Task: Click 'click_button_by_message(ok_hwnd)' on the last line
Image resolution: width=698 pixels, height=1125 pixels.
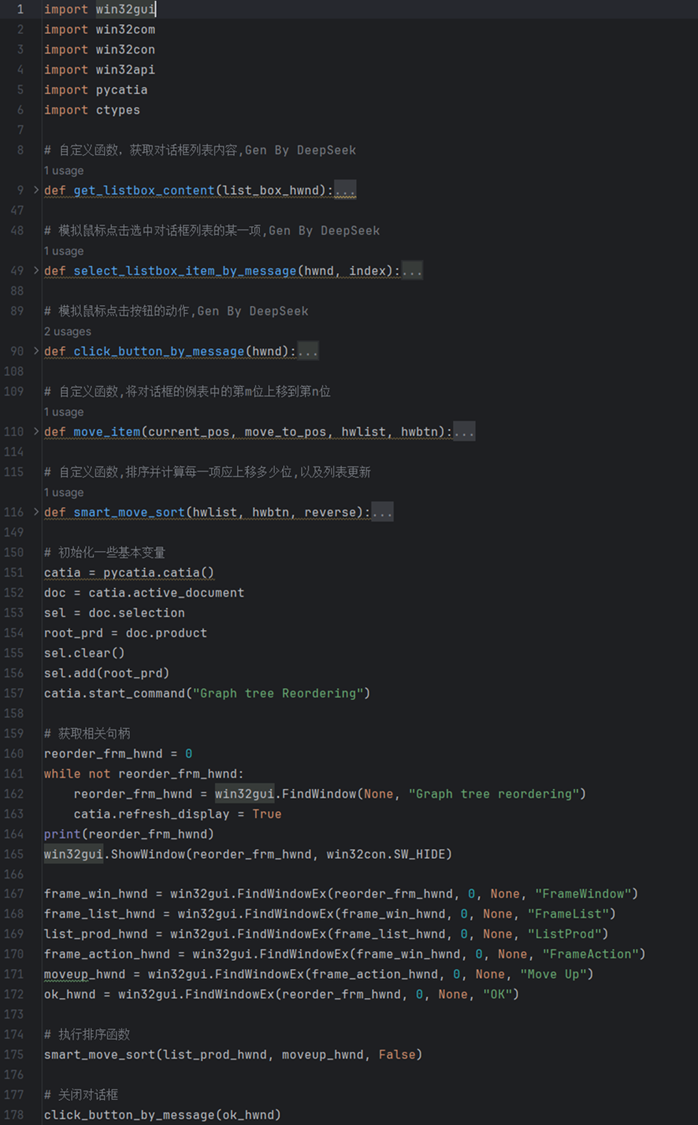Action: coord(163,1114)
